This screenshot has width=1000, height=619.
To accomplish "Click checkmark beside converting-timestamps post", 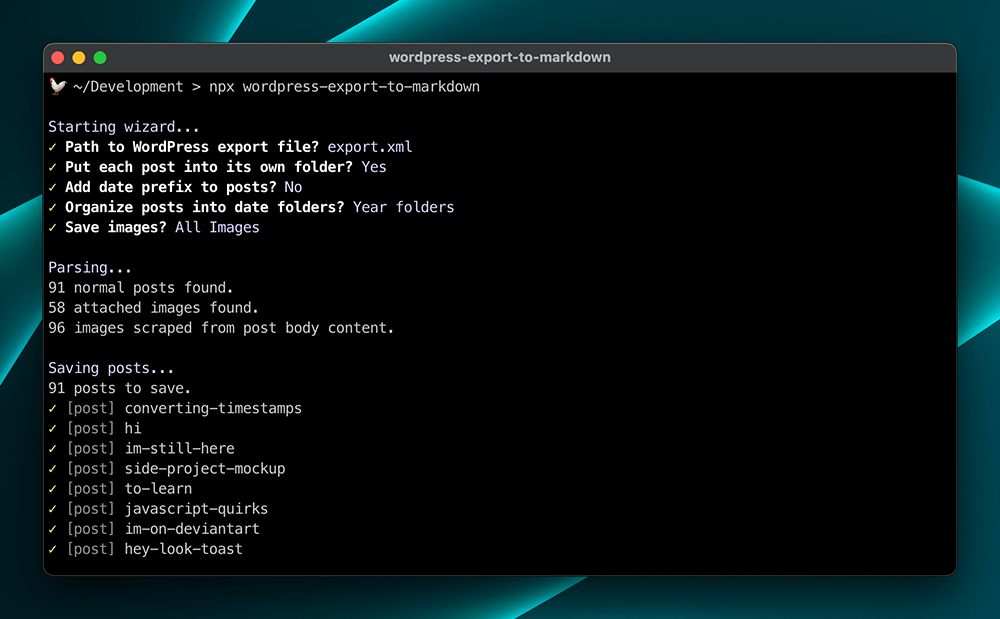I will pyautogui.click(x=53, y=409).
